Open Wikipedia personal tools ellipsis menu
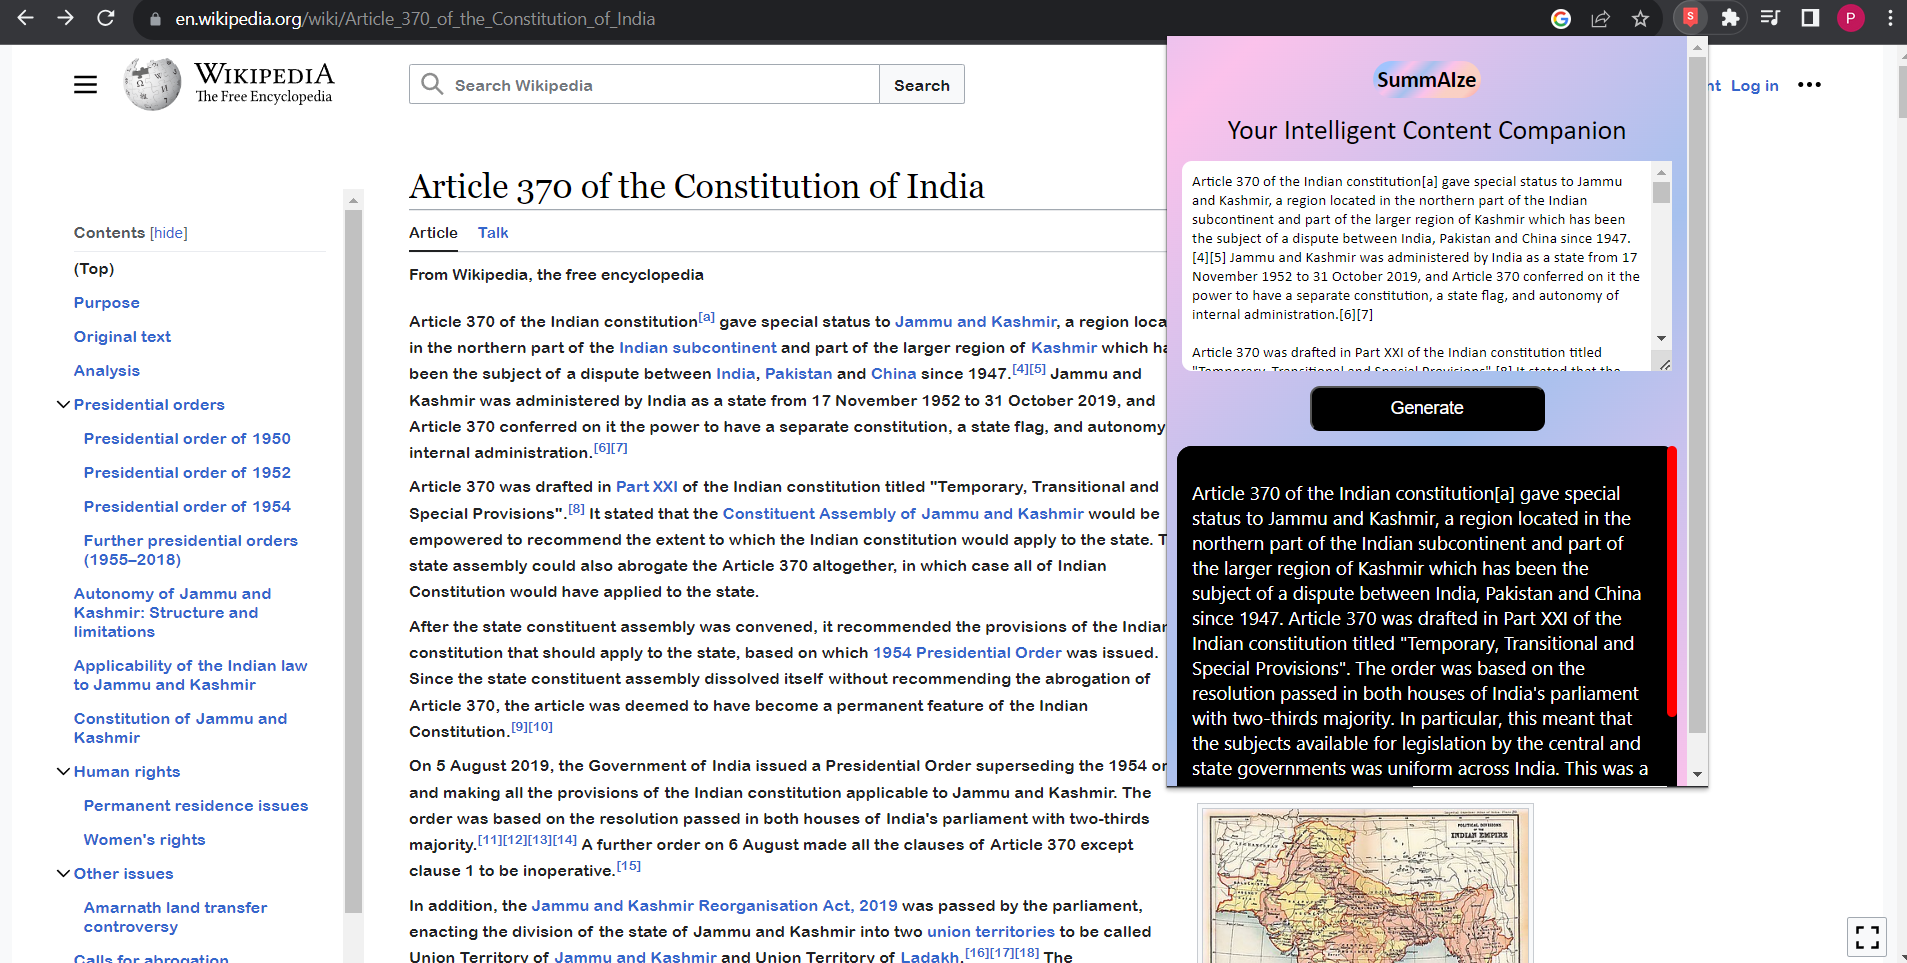Viewport: 1907px width, 963px height. coord(1809,85)
